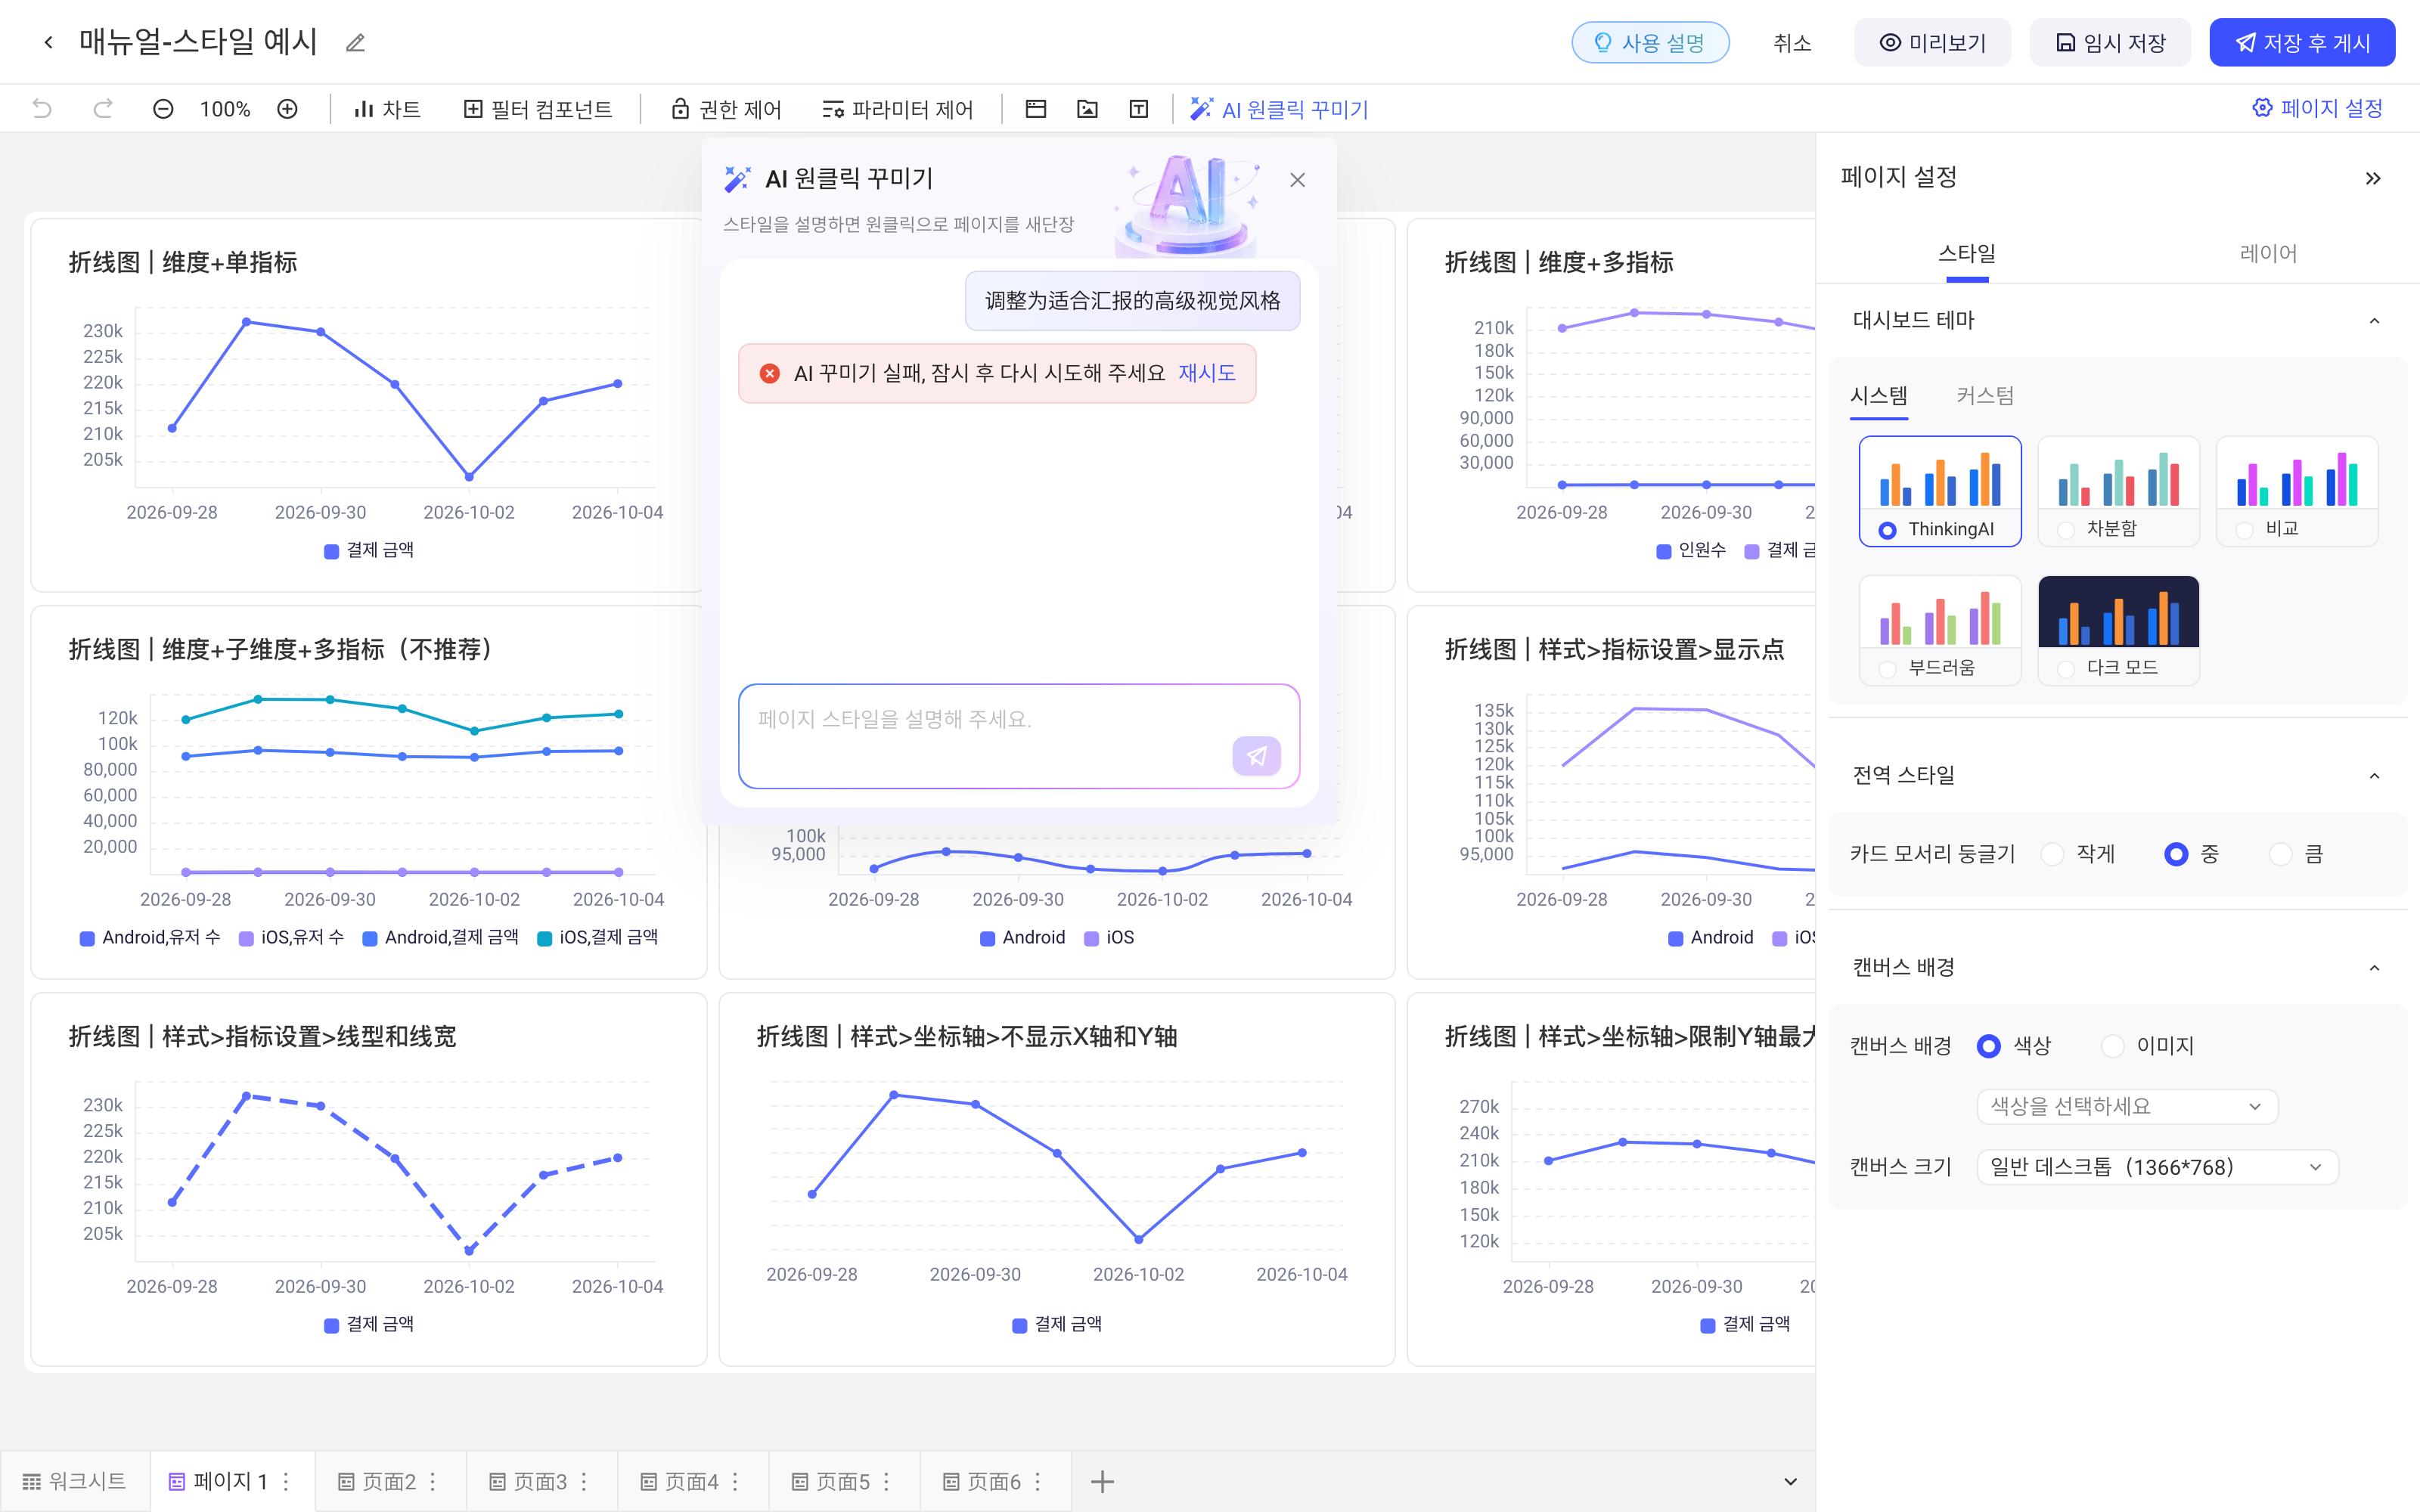Collapse the 대시보드 테마 section
This screenshot has width=2420, height=1512.
coord(2374,321)
